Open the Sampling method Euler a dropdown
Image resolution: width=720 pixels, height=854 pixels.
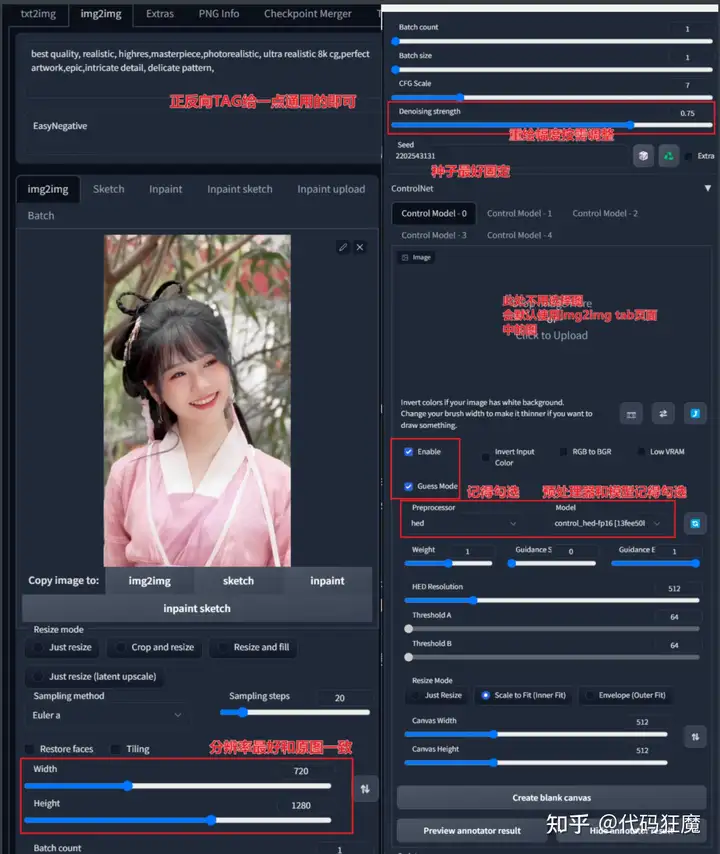[x=107, y=715]
